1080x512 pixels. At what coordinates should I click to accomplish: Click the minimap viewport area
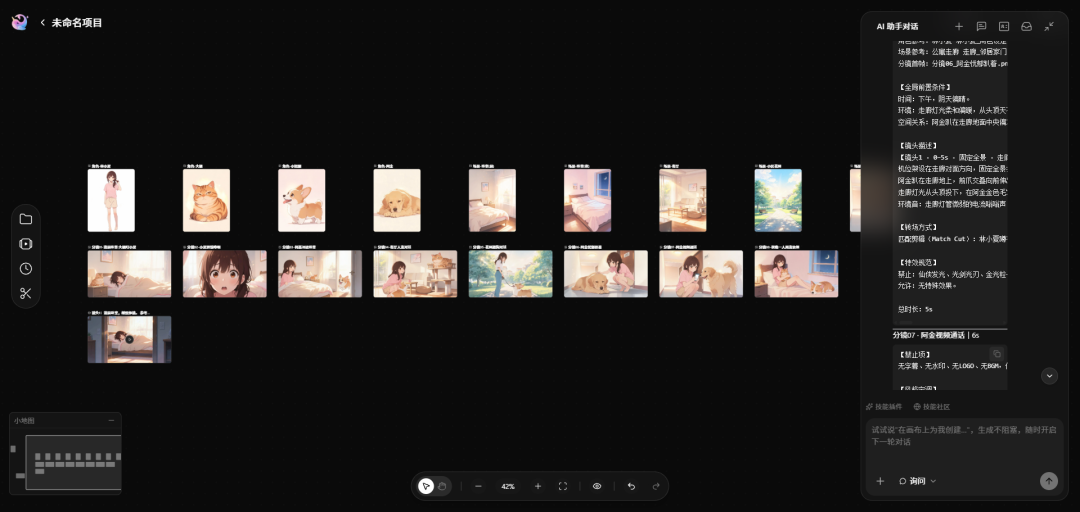pos(74,462)
